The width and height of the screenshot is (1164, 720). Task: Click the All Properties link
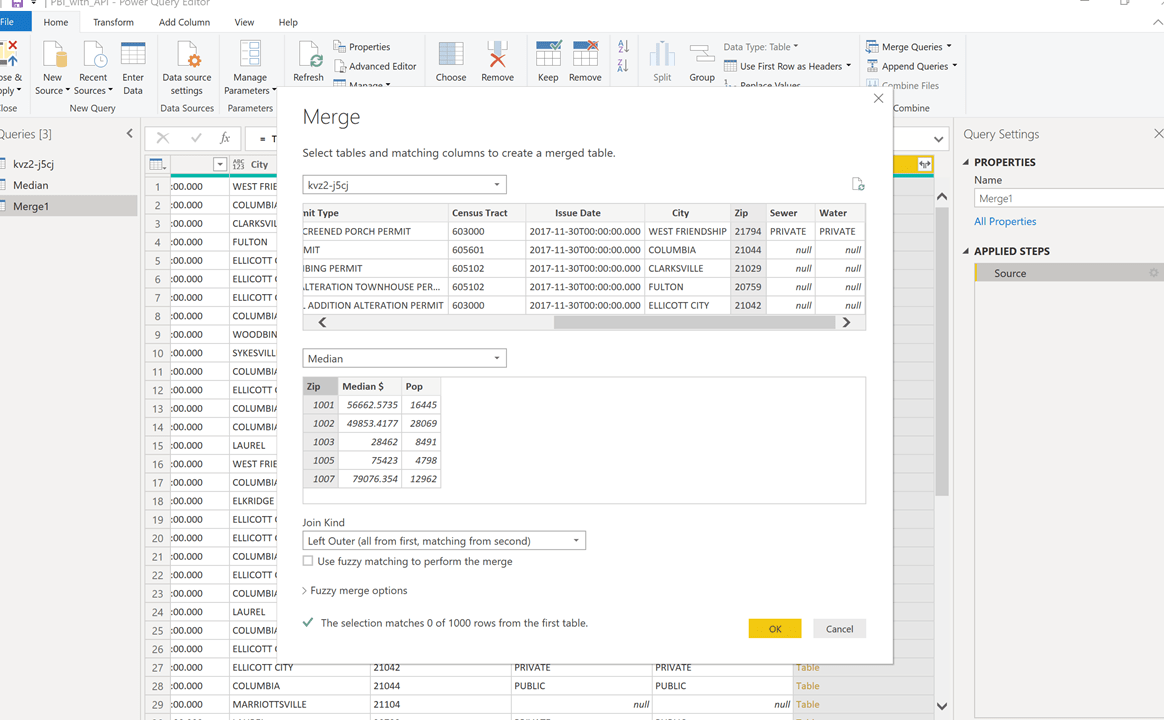(x=1005, y=222)
